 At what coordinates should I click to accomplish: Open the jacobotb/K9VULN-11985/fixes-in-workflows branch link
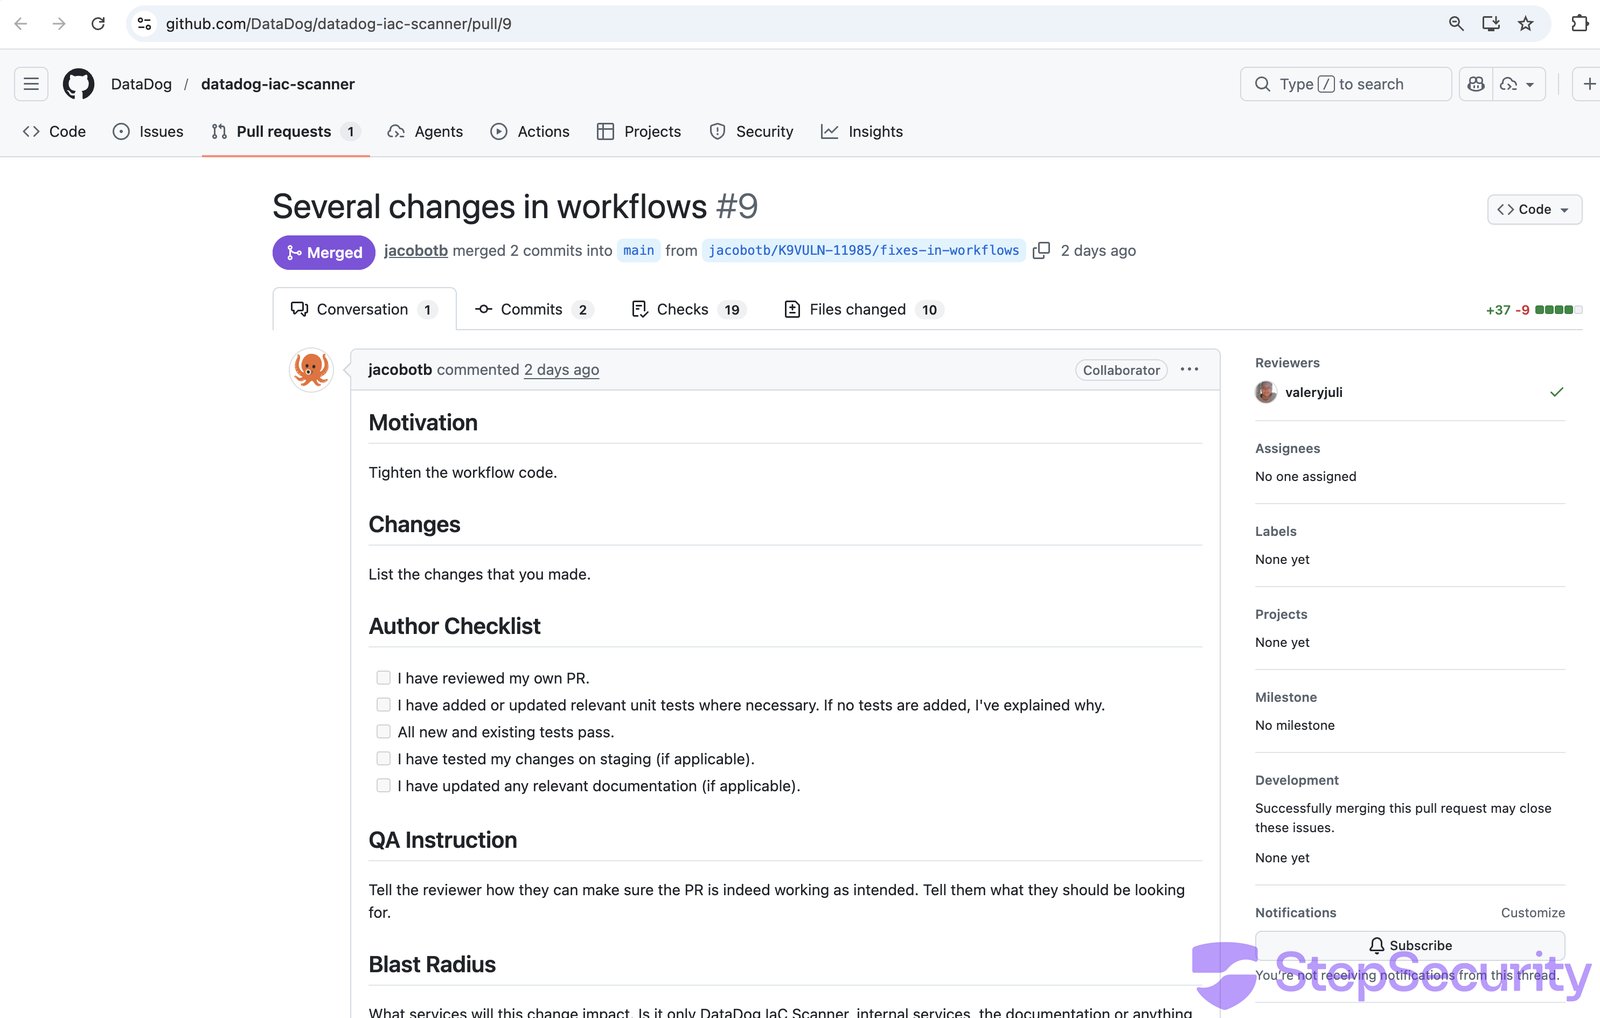click(x=864, y=250)
